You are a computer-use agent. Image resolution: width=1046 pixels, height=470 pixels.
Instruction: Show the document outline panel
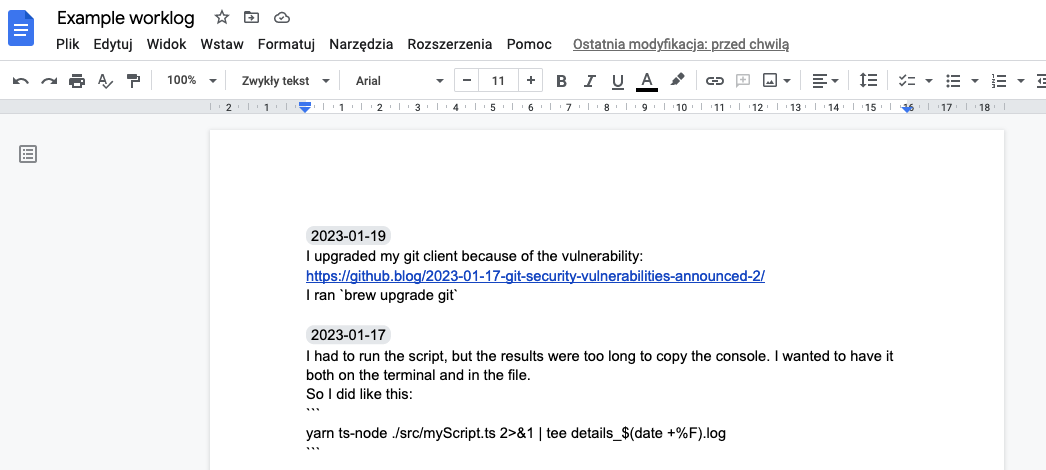(27, 154)
